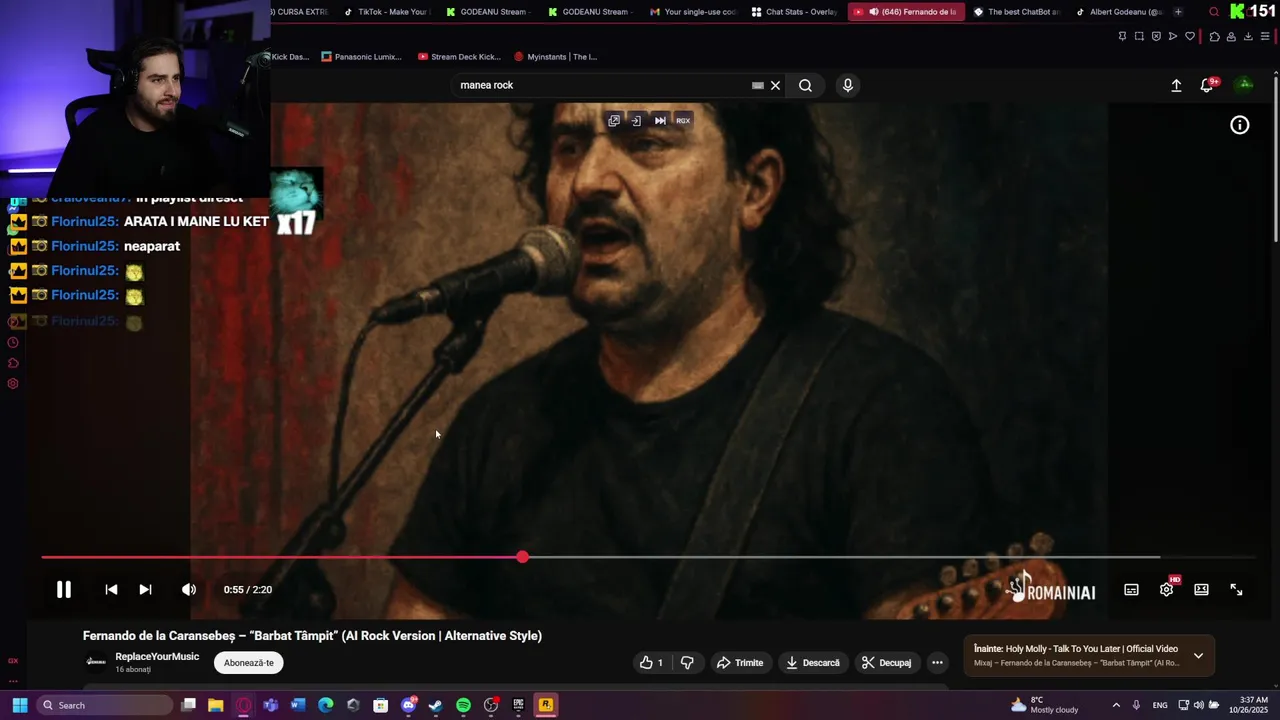Screen dimensions: 1280x720
Task: Show hidden system tray icons chevron
Action: point(1116,705)
